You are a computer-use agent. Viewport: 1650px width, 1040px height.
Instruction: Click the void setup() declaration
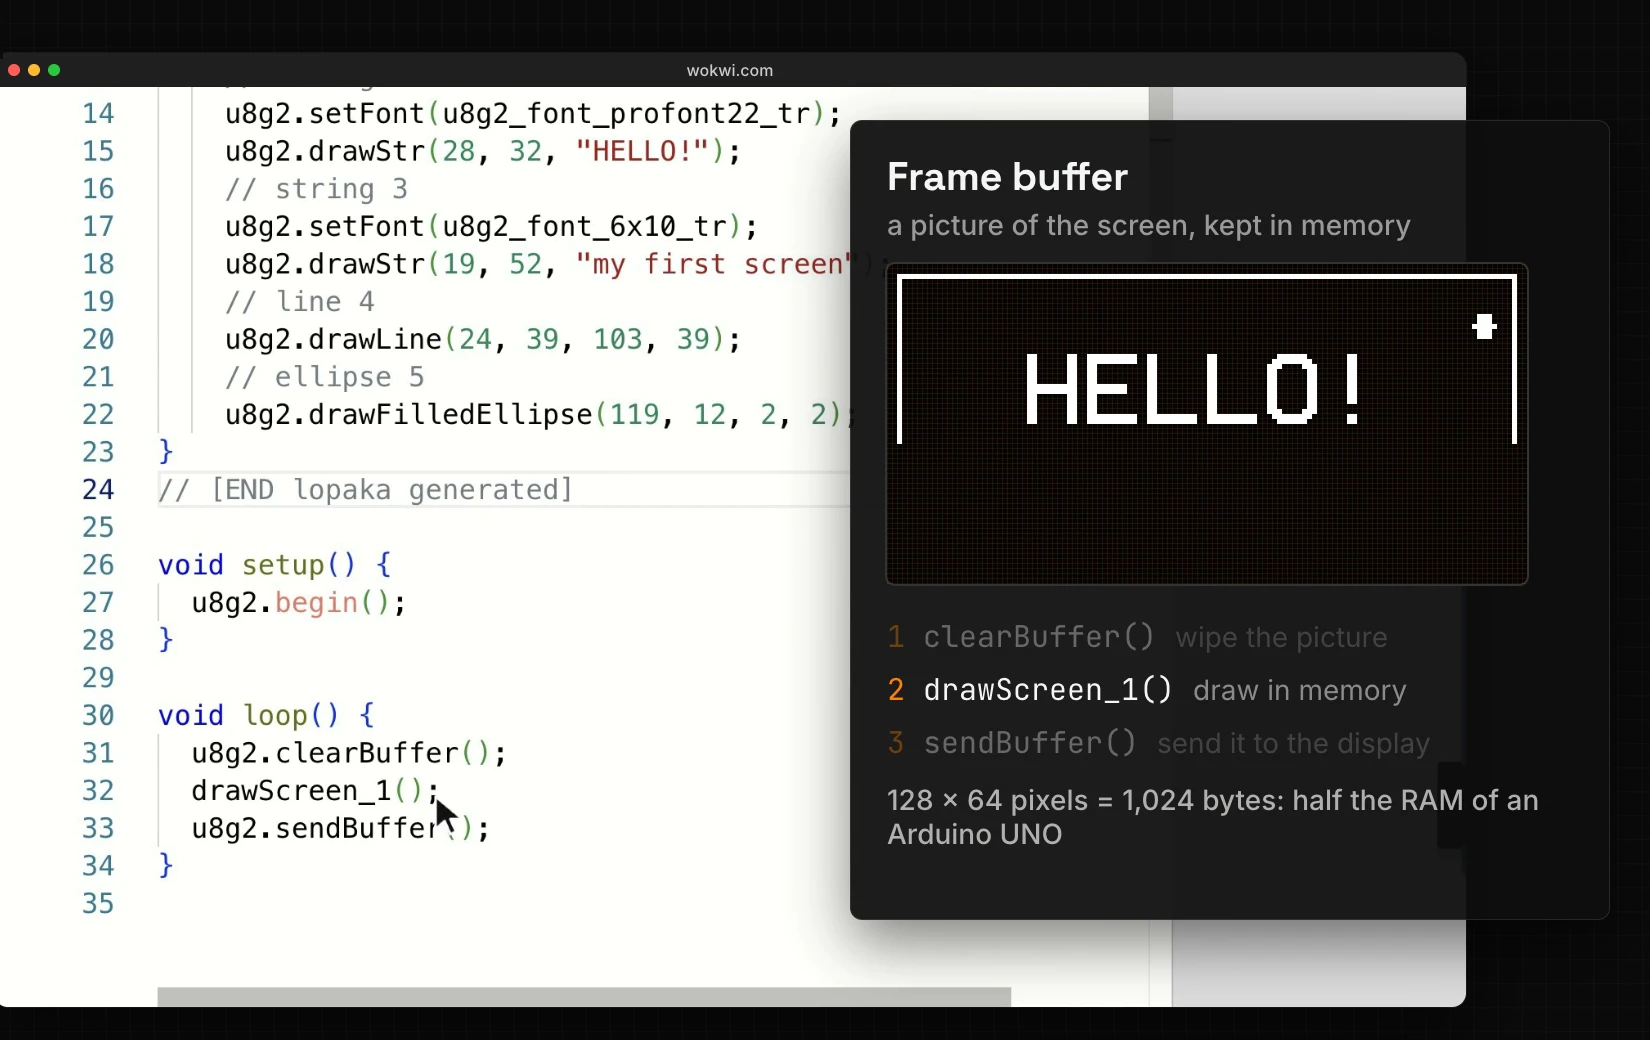pos(275,566)
